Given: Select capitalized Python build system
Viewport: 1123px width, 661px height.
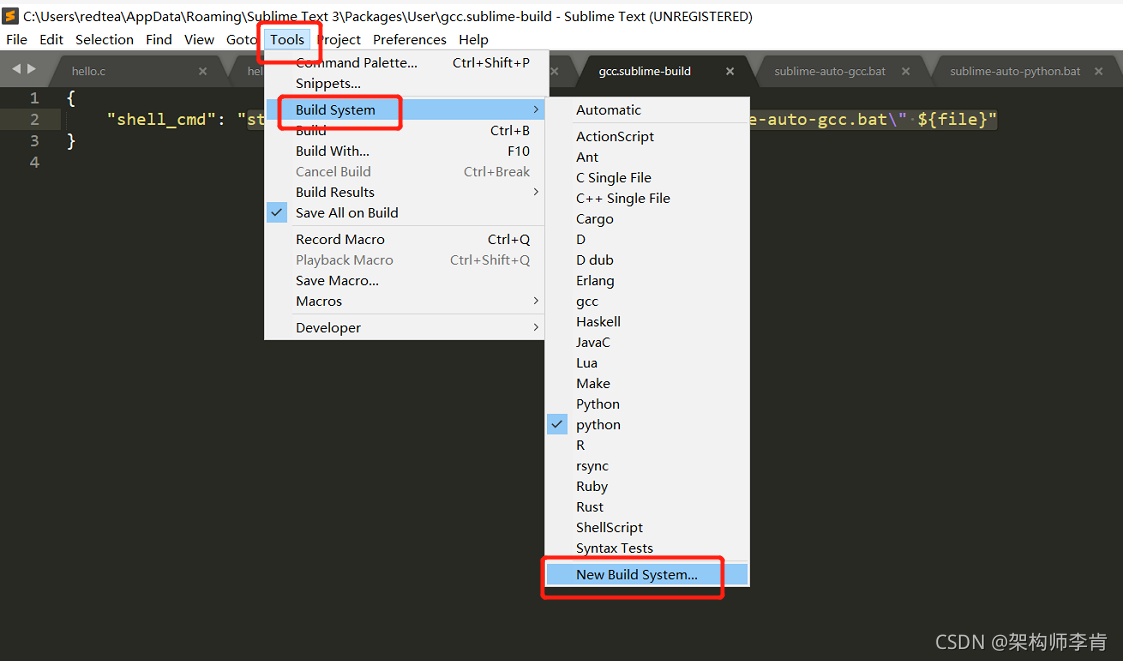Looking at the screenshot, I should point(647,404).
